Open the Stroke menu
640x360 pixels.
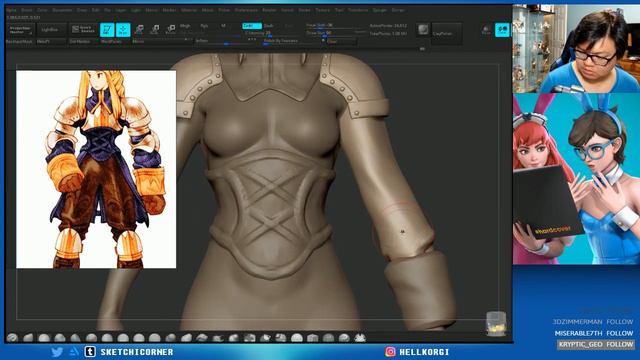(304, 10)
